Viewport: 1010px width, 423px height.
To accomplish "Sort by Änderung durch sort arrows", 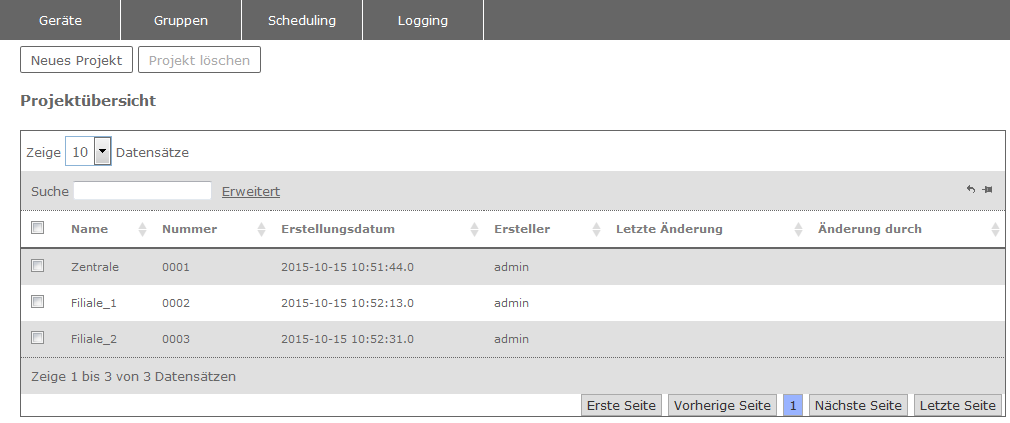I will [995, 230].
